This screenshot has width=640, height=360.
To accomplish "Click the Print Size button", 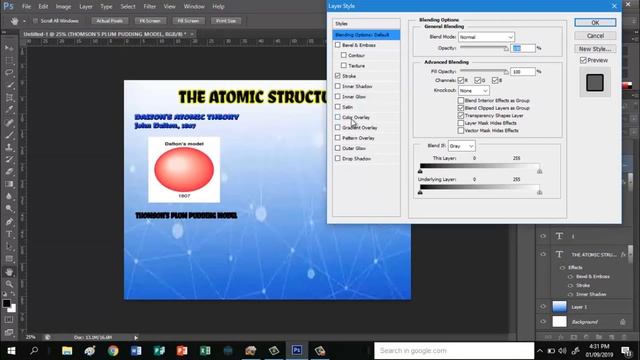I will (226, 21).
